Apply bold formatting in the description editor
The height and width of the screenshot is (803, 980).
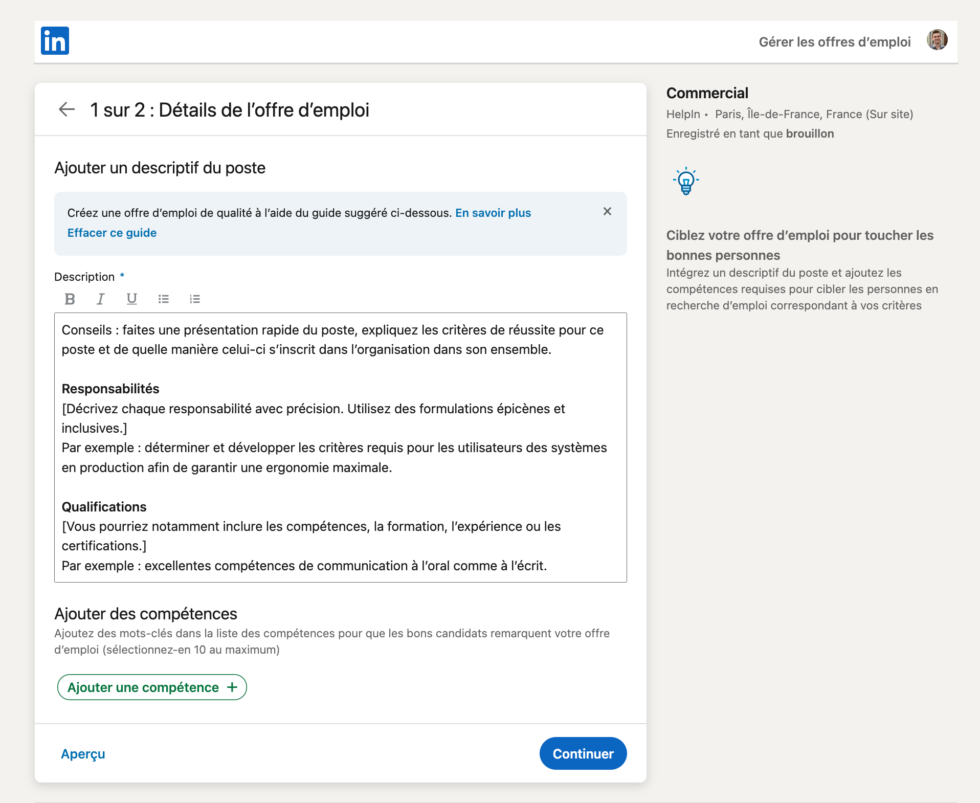(70, 298)
